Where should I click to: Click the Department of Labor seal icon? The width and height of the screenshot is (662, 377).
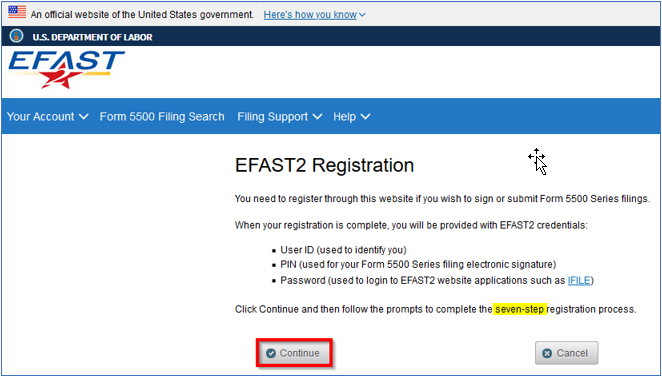16,36
